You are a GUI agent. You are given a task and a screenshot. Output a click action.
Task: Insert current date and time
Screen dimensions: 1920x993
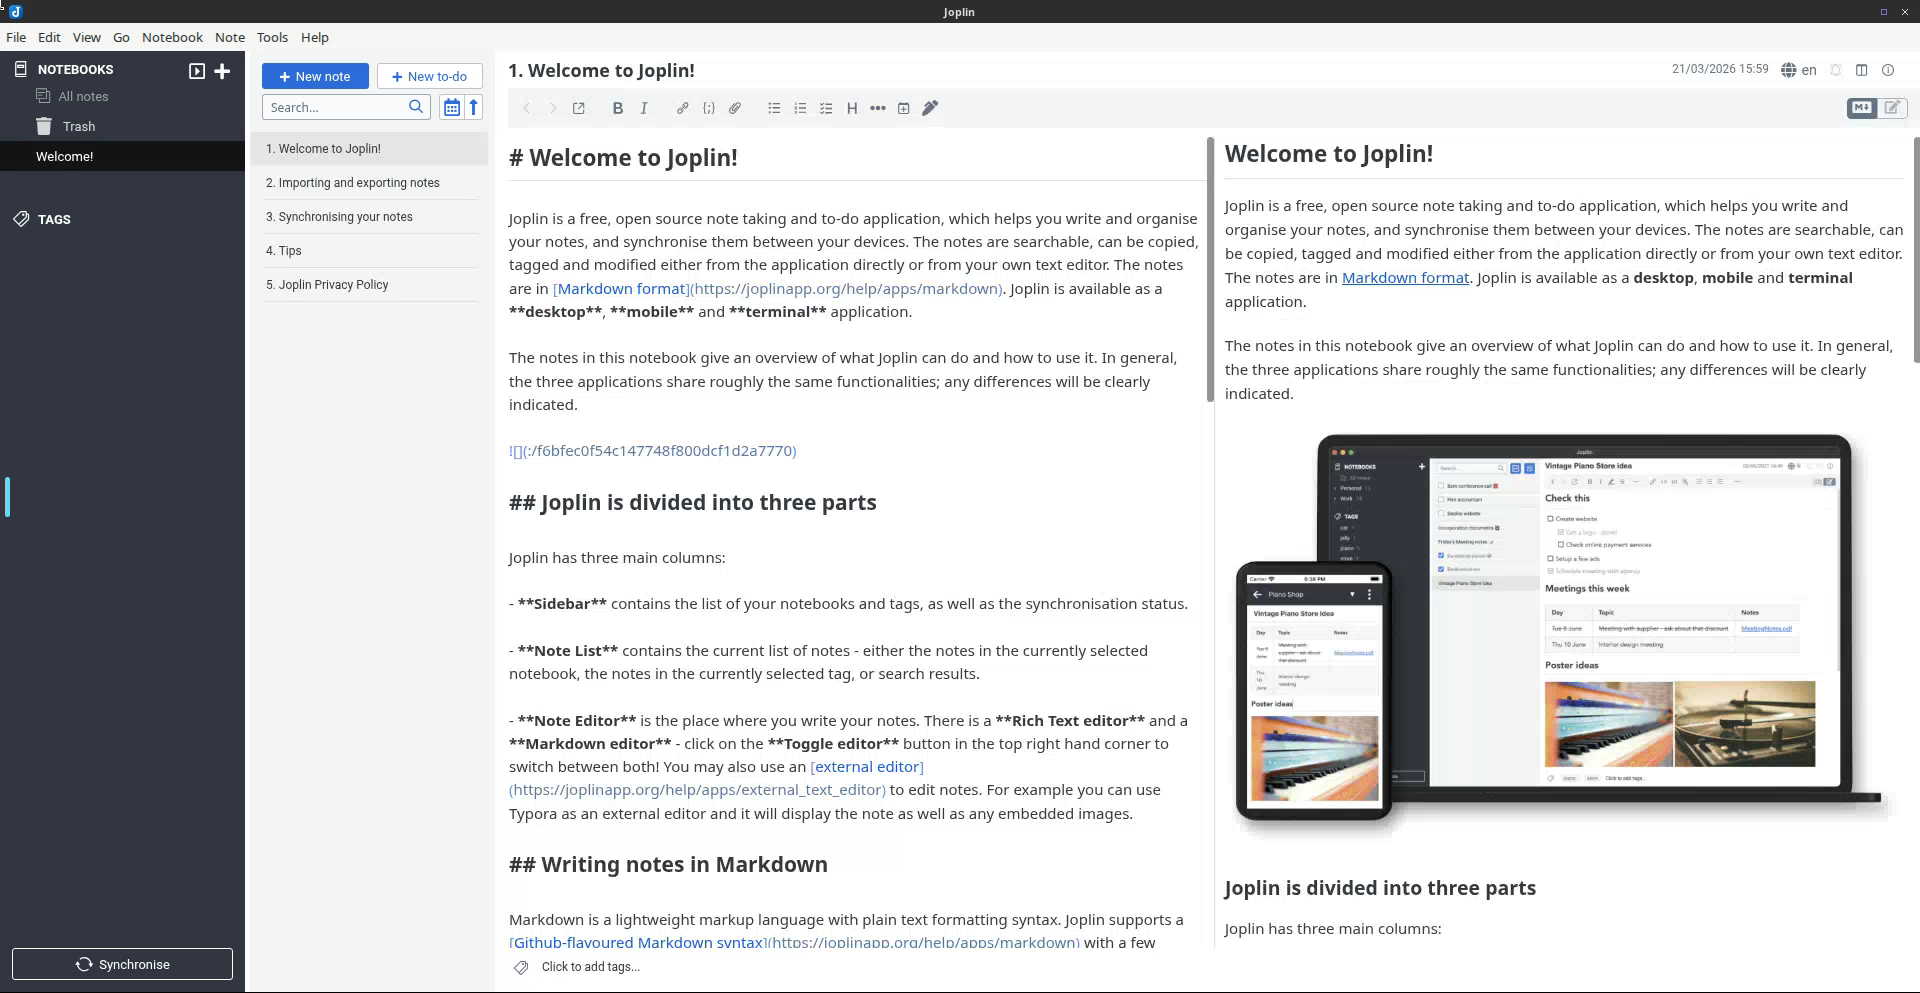pyautogui.click(x=903, y=108)
